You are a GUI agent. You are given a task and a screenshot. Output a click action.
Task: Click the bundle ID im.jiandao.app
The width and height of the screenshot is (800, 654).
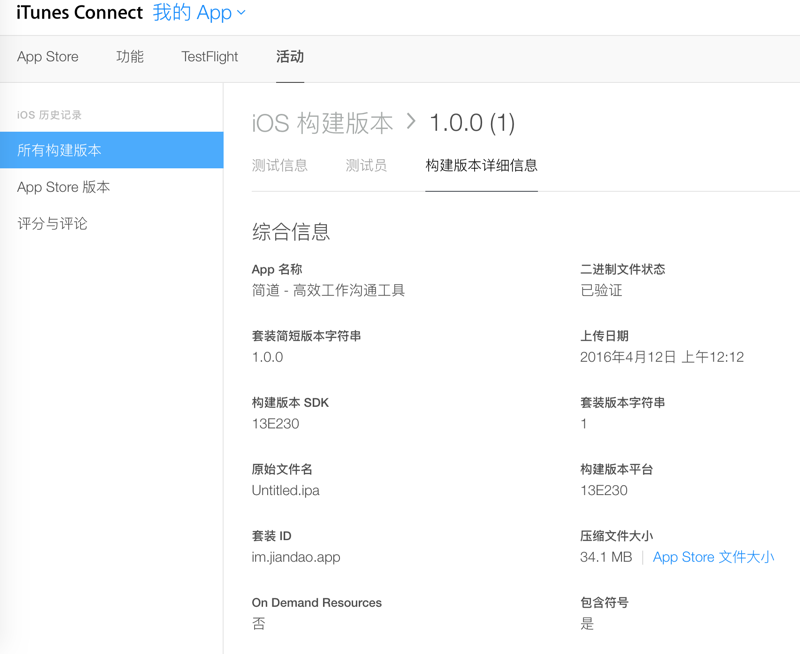coord(296,557)
